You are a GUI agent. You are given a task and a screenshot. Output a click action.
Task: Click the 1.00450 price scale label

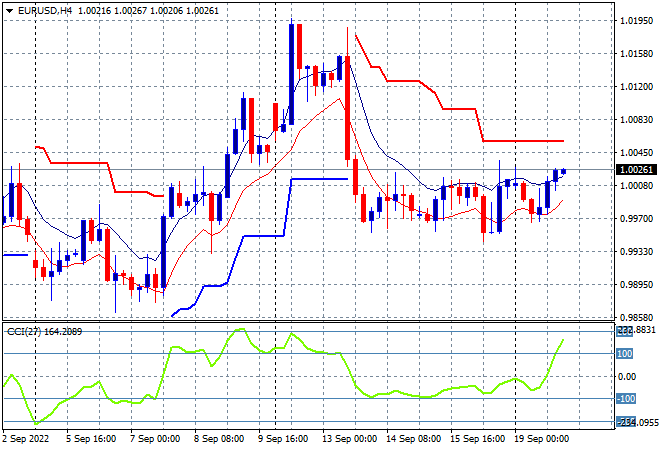pos(636,153)
